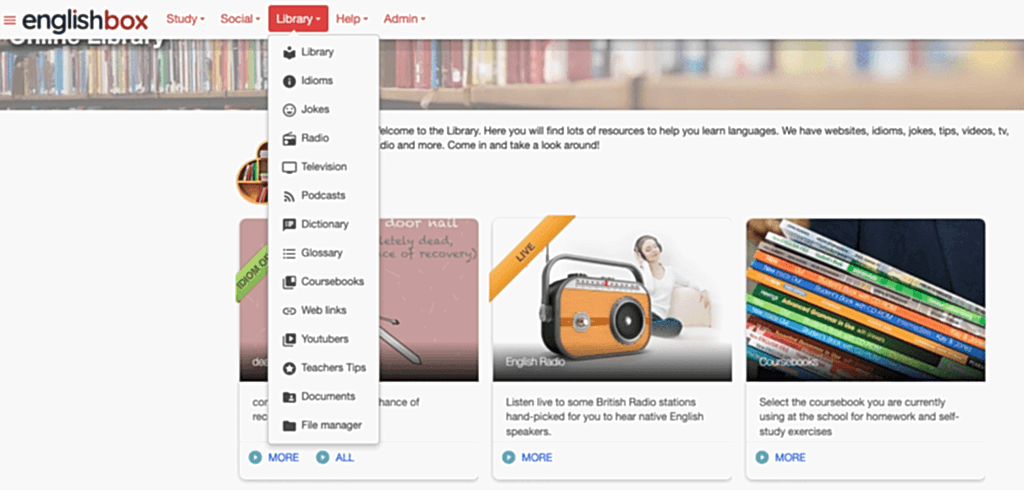The width and height of the screenshot is (1024, 490).
Task: Expand the Social dropdown menu
Action: click(x=240, y=19)
